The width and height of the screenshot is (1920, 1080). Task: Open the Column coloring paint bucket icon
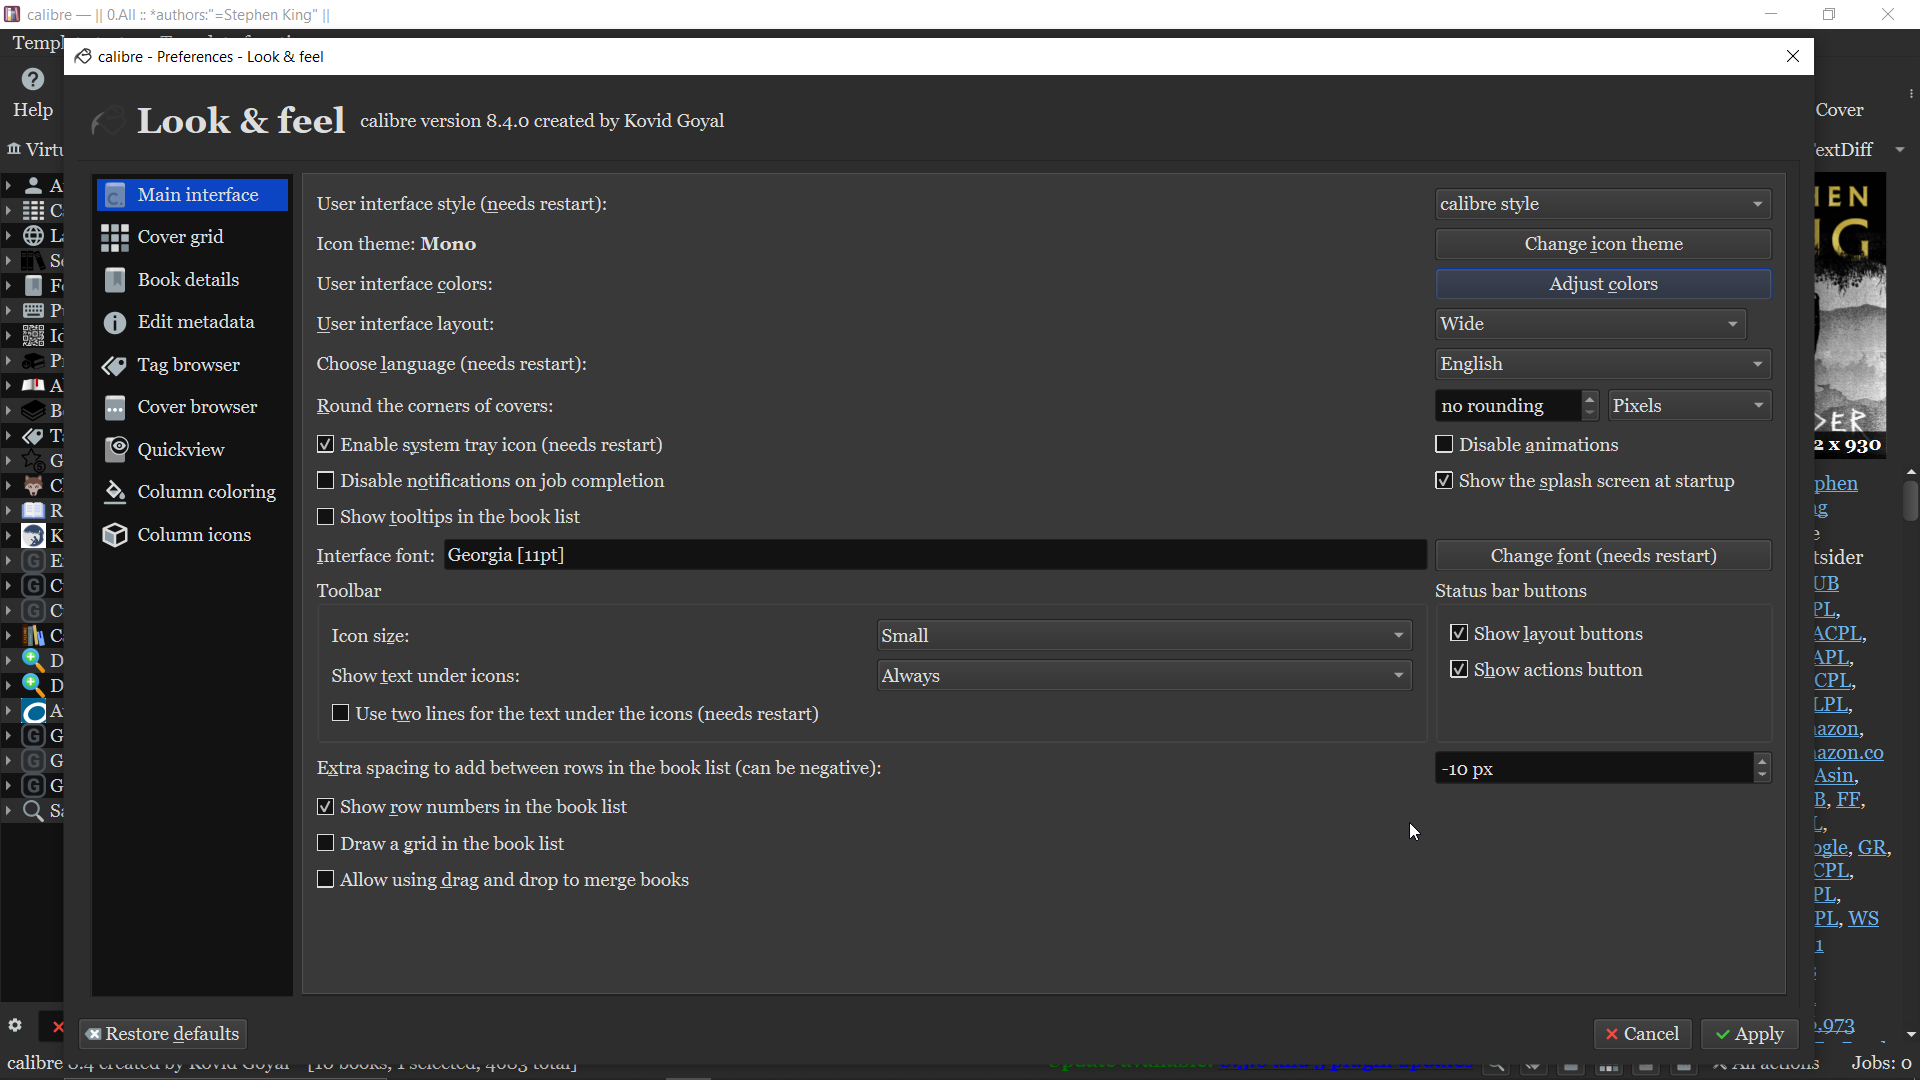pyautogui.click(x=115, y=492)
